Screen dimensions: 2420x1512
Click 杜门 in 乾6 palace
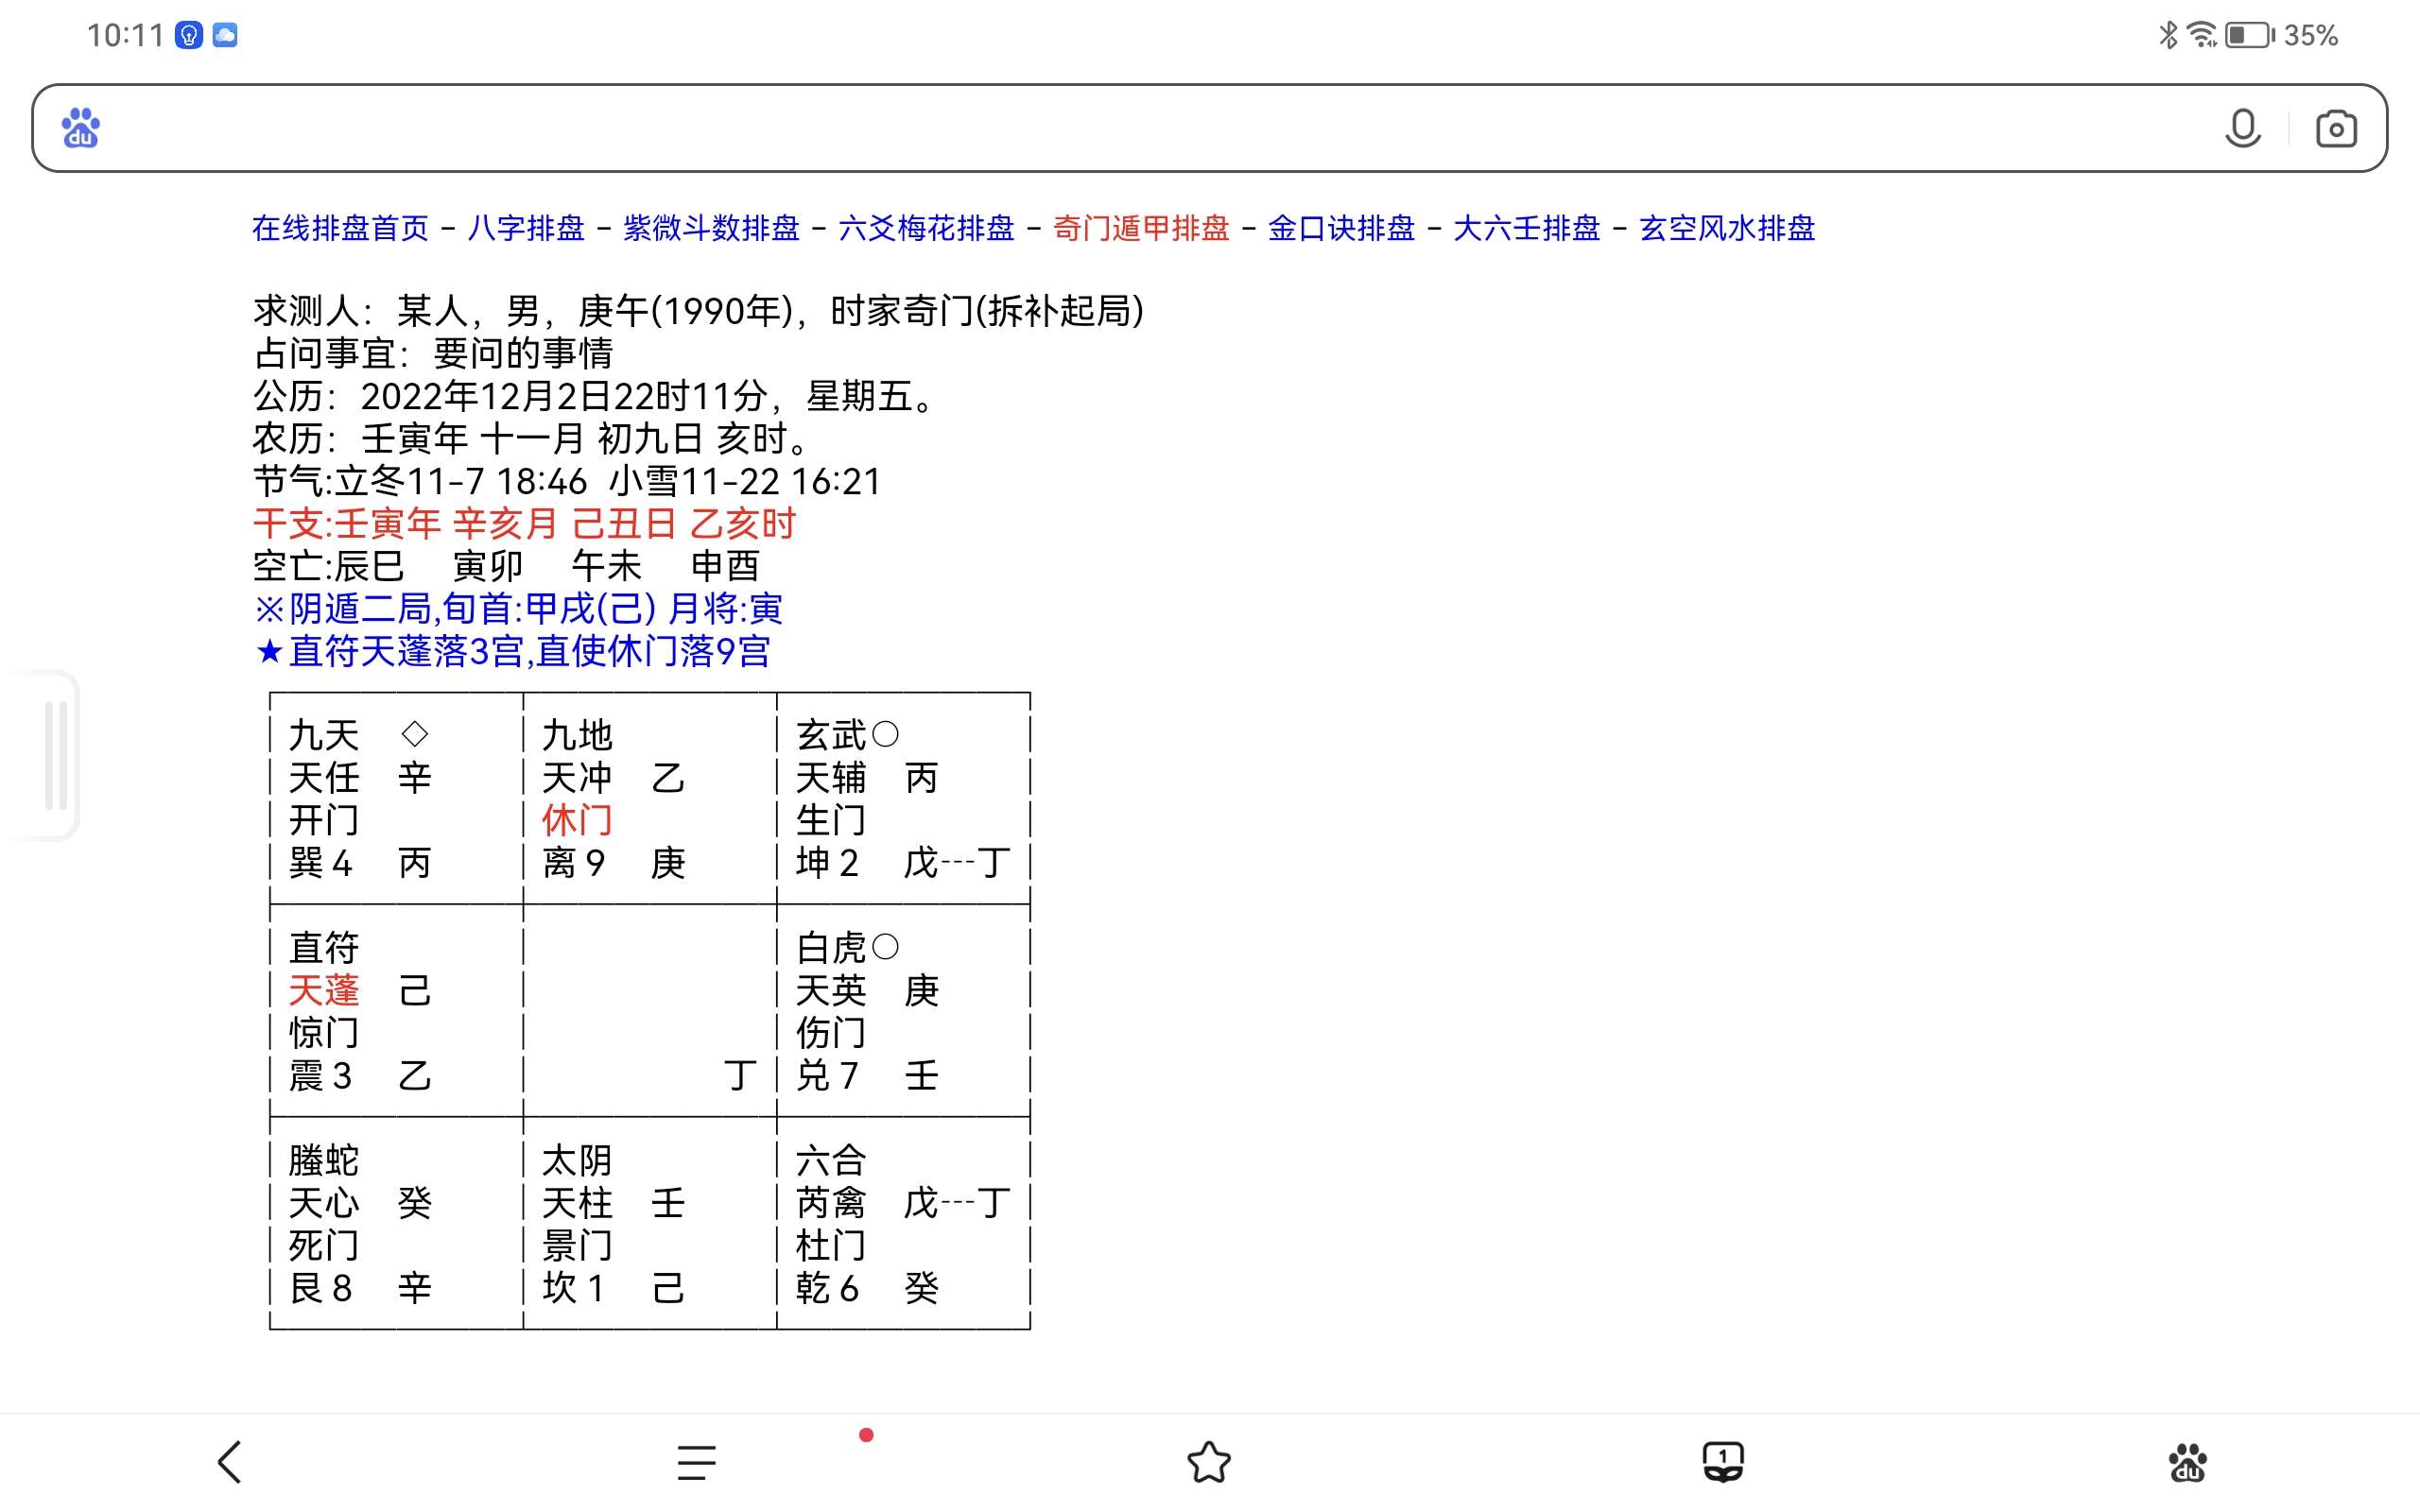point(830,1246)
